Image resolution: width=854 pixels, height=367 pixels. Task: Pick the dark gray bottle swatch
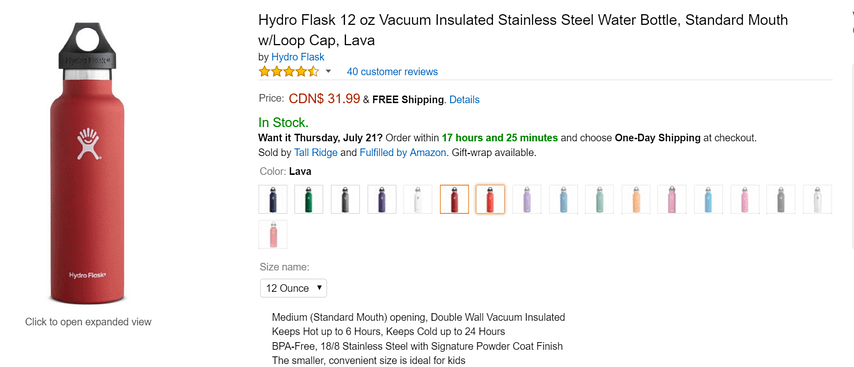point(345,199)
